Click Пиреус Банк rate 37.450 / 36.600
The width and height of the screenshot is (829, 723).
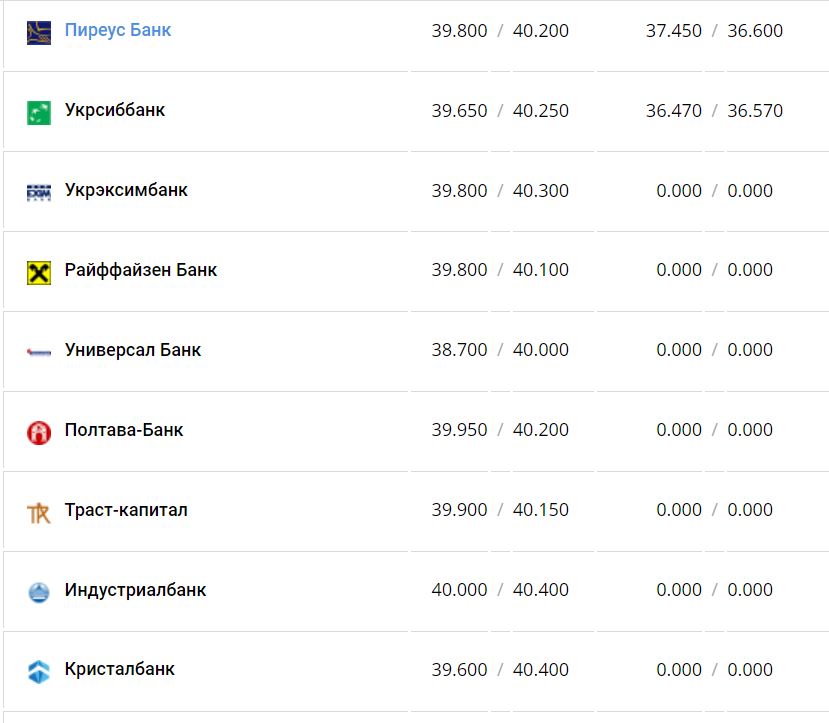tap(714, 31)
